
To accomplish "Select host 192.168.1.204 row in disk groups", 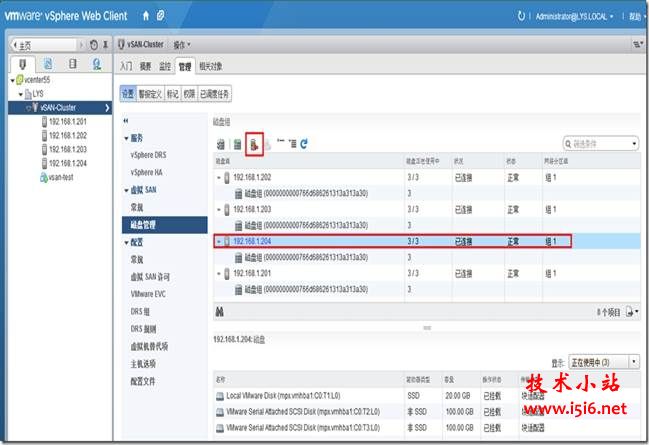I will pyautogui.click(x=427, y=241).
